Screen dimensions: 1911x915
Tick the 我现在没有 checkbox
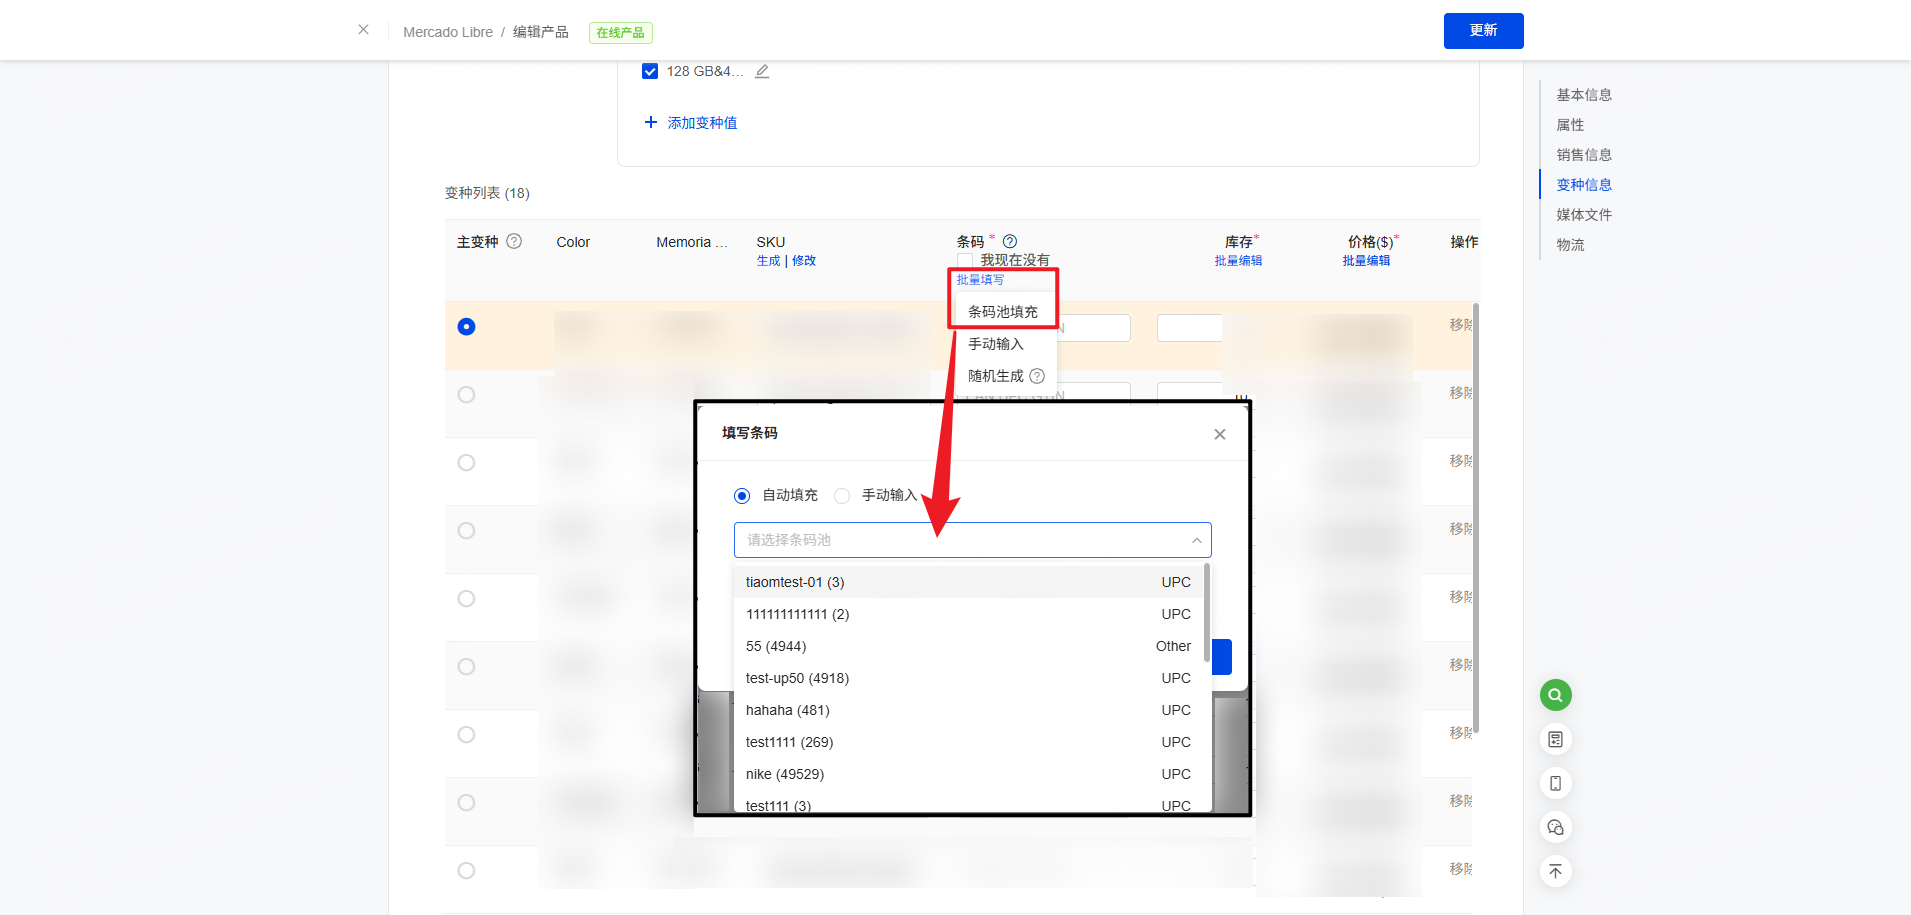pyautogui.click(x=965, y=260)
